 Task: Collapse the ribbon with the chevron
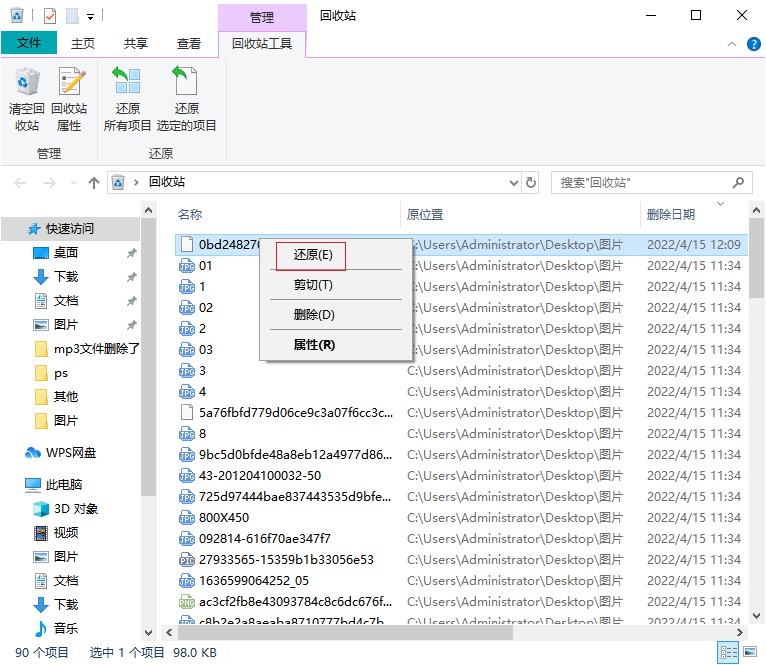coord(732,44)
